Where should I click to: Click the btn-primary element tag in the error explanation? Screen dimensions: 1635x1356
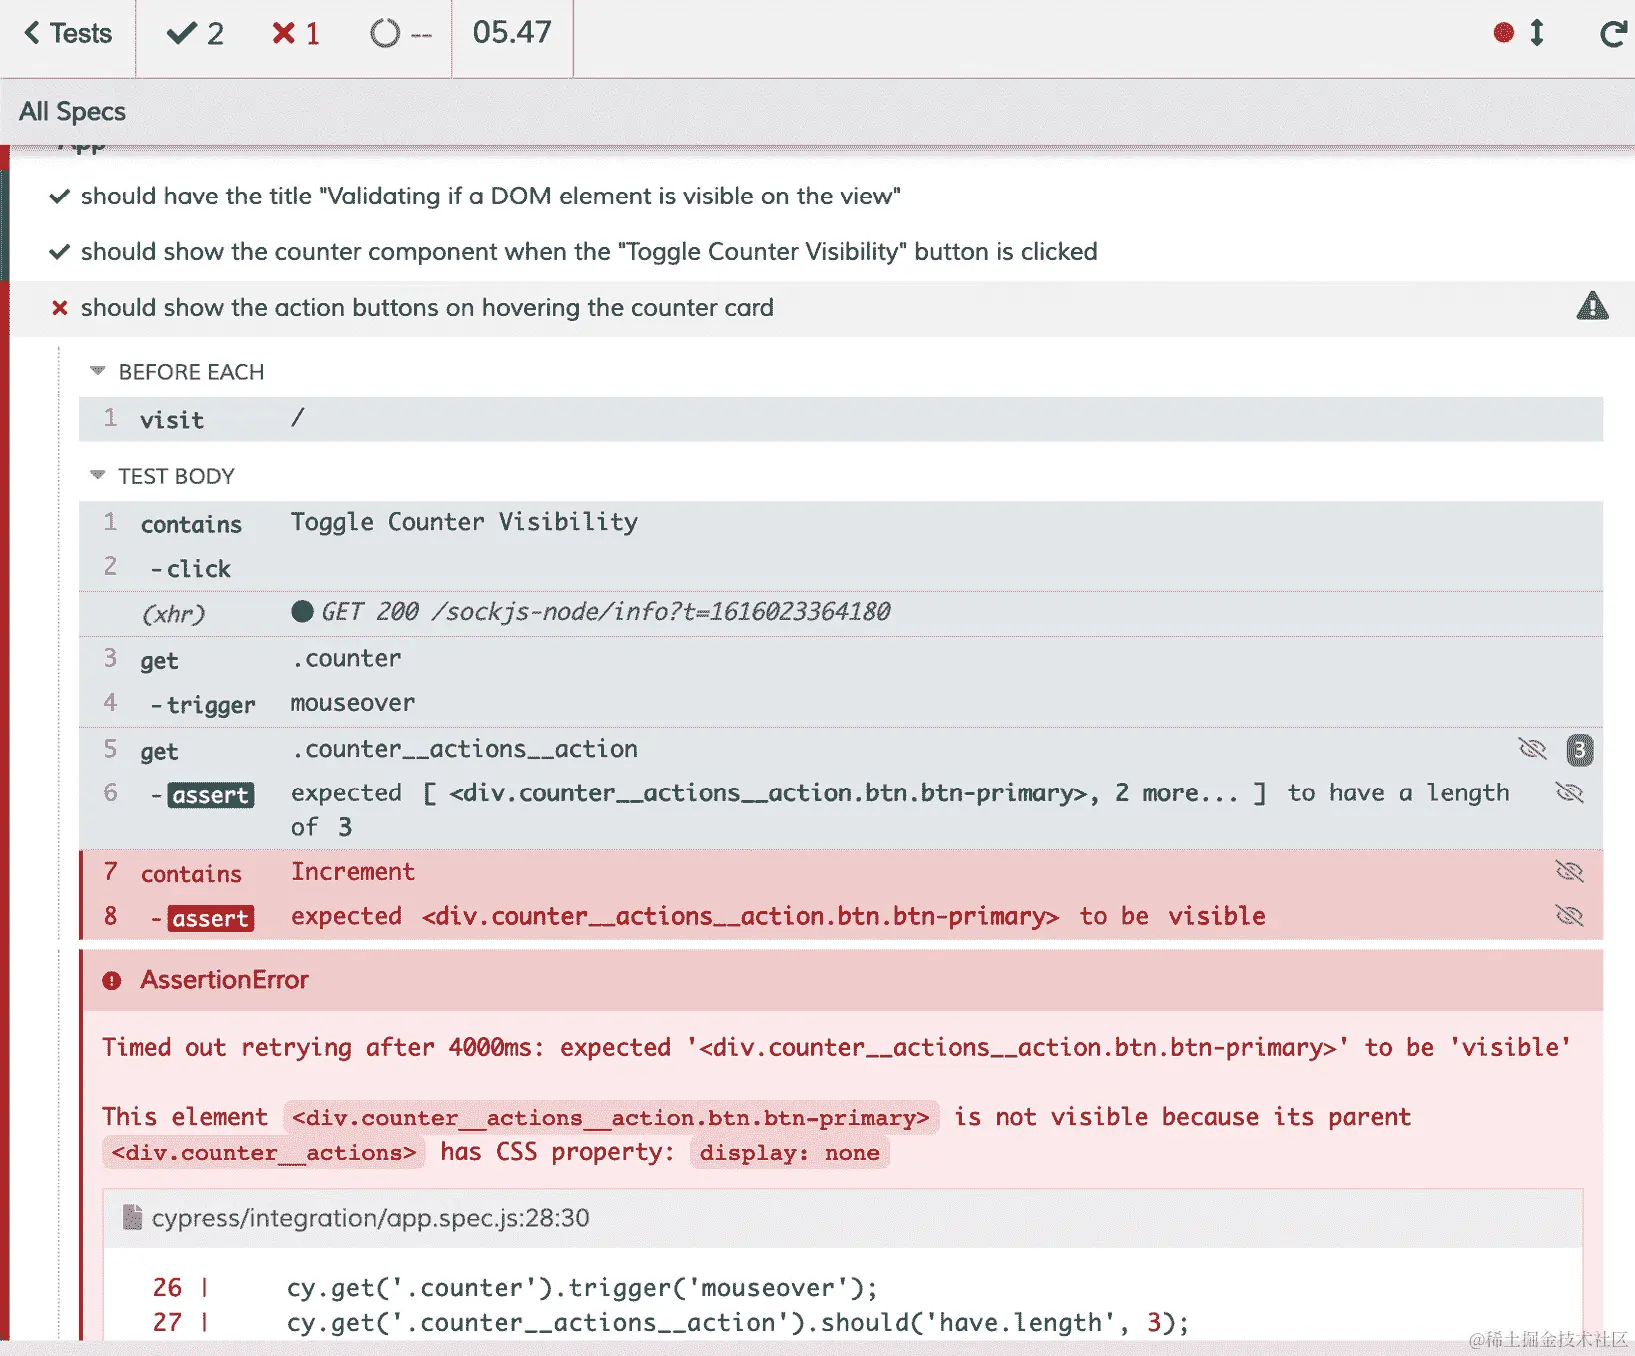coord(611,1117)
